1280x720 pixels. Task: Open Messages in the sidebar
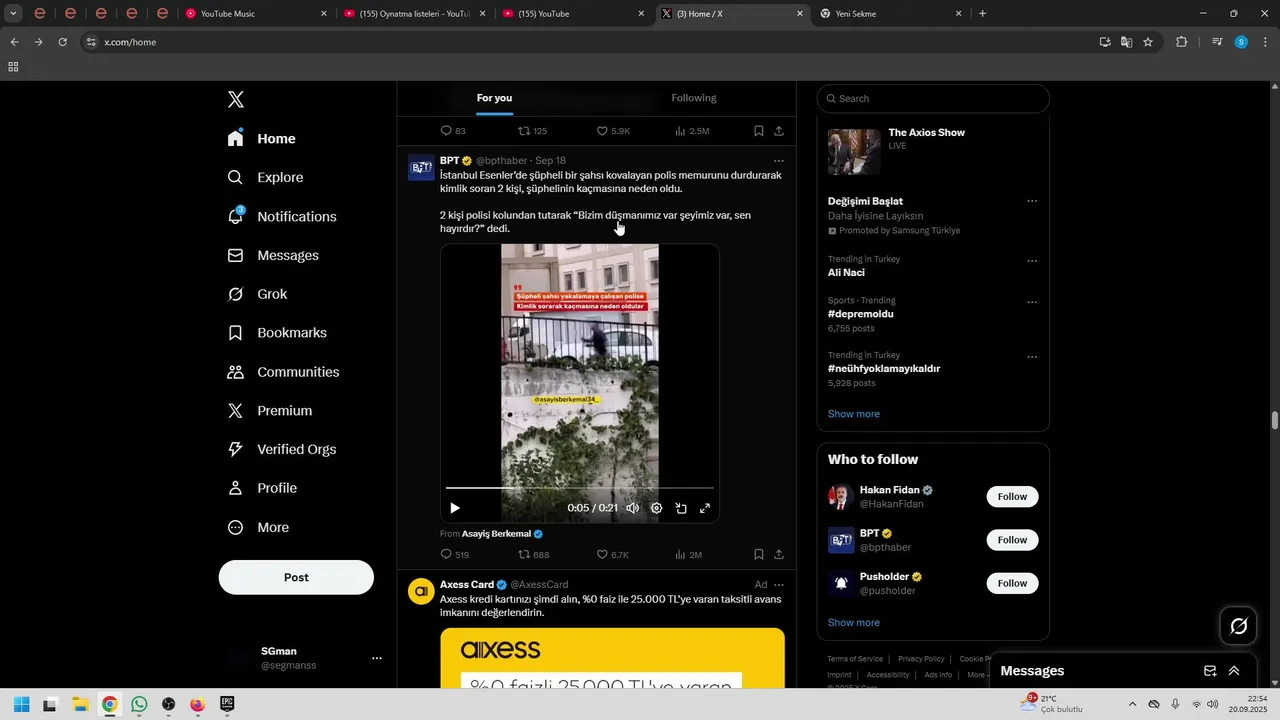(x=273, y=255)
